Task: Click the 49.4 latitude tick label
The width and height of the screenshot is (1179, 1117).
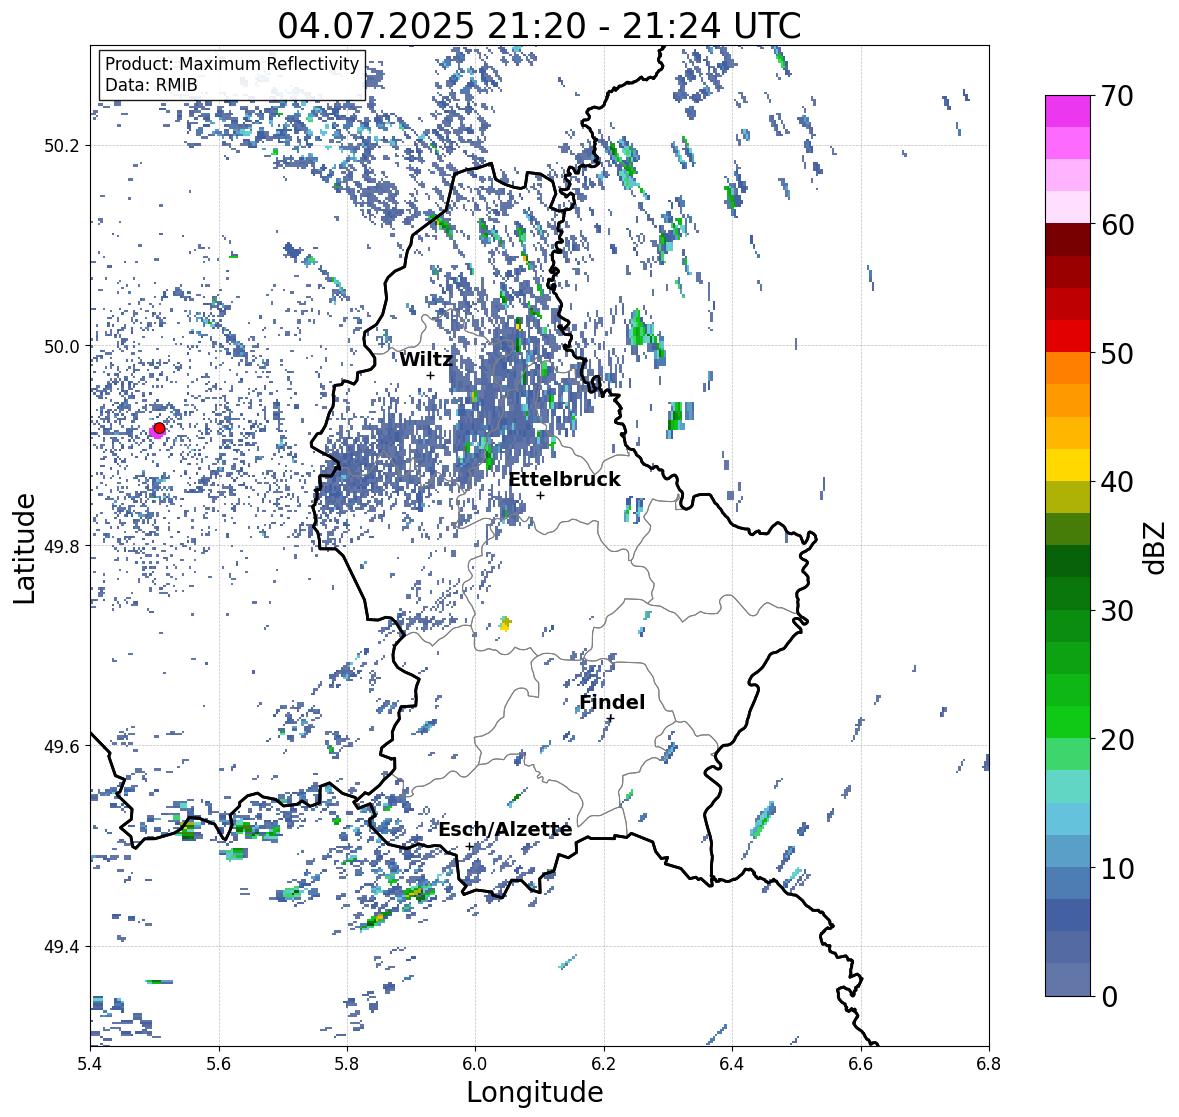Action: click(63, 947)
